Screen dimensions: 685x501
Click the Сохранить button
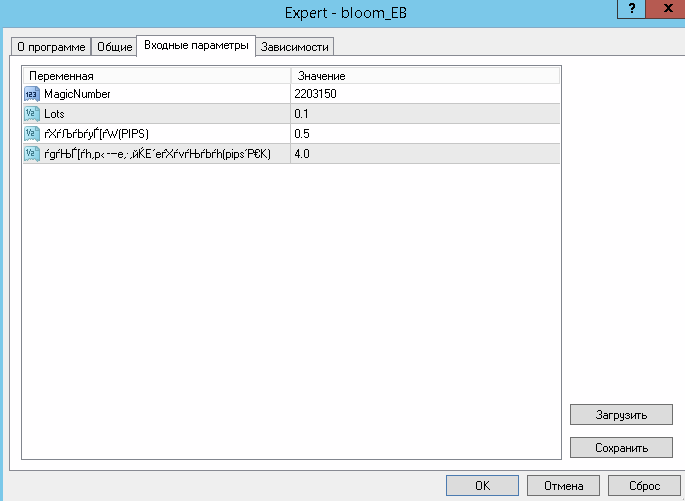coord(621,448)
